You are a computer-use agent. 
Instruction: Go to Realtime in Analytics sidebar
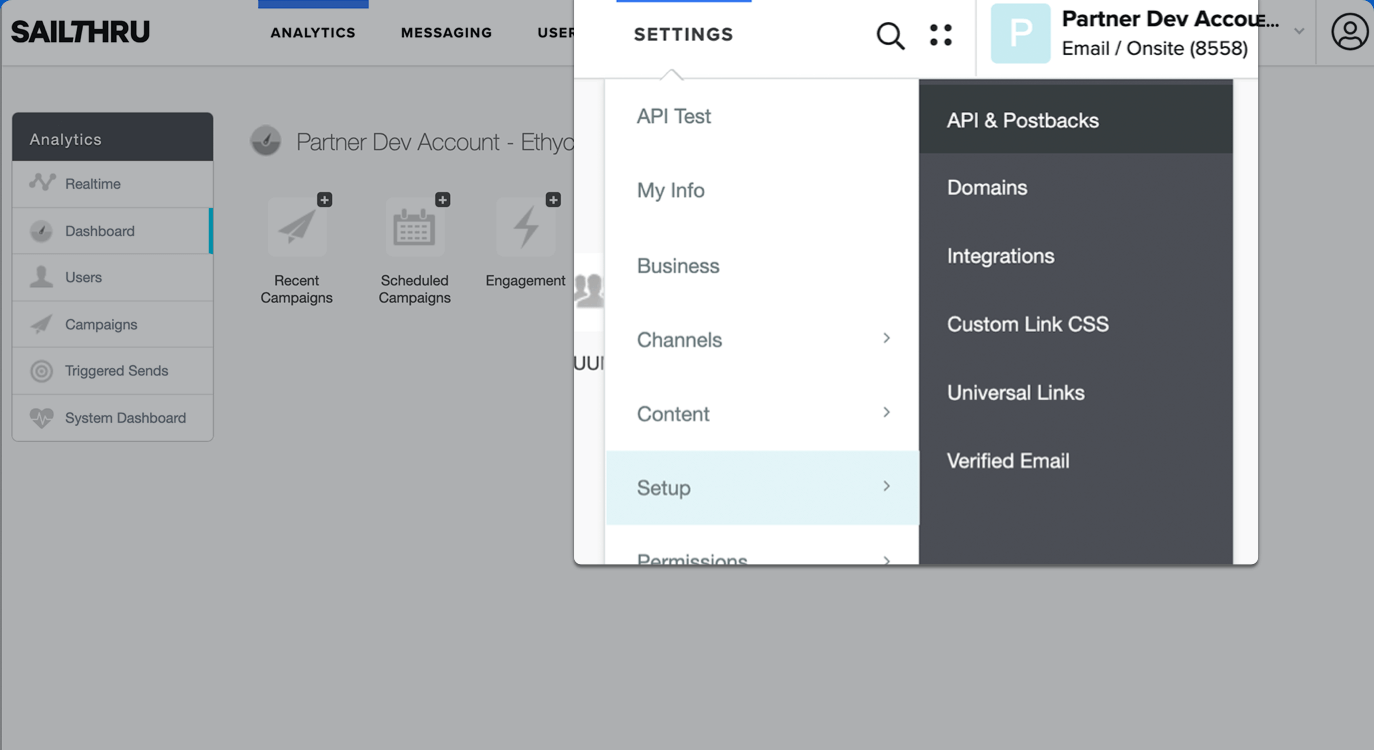(x=112, y=184)
